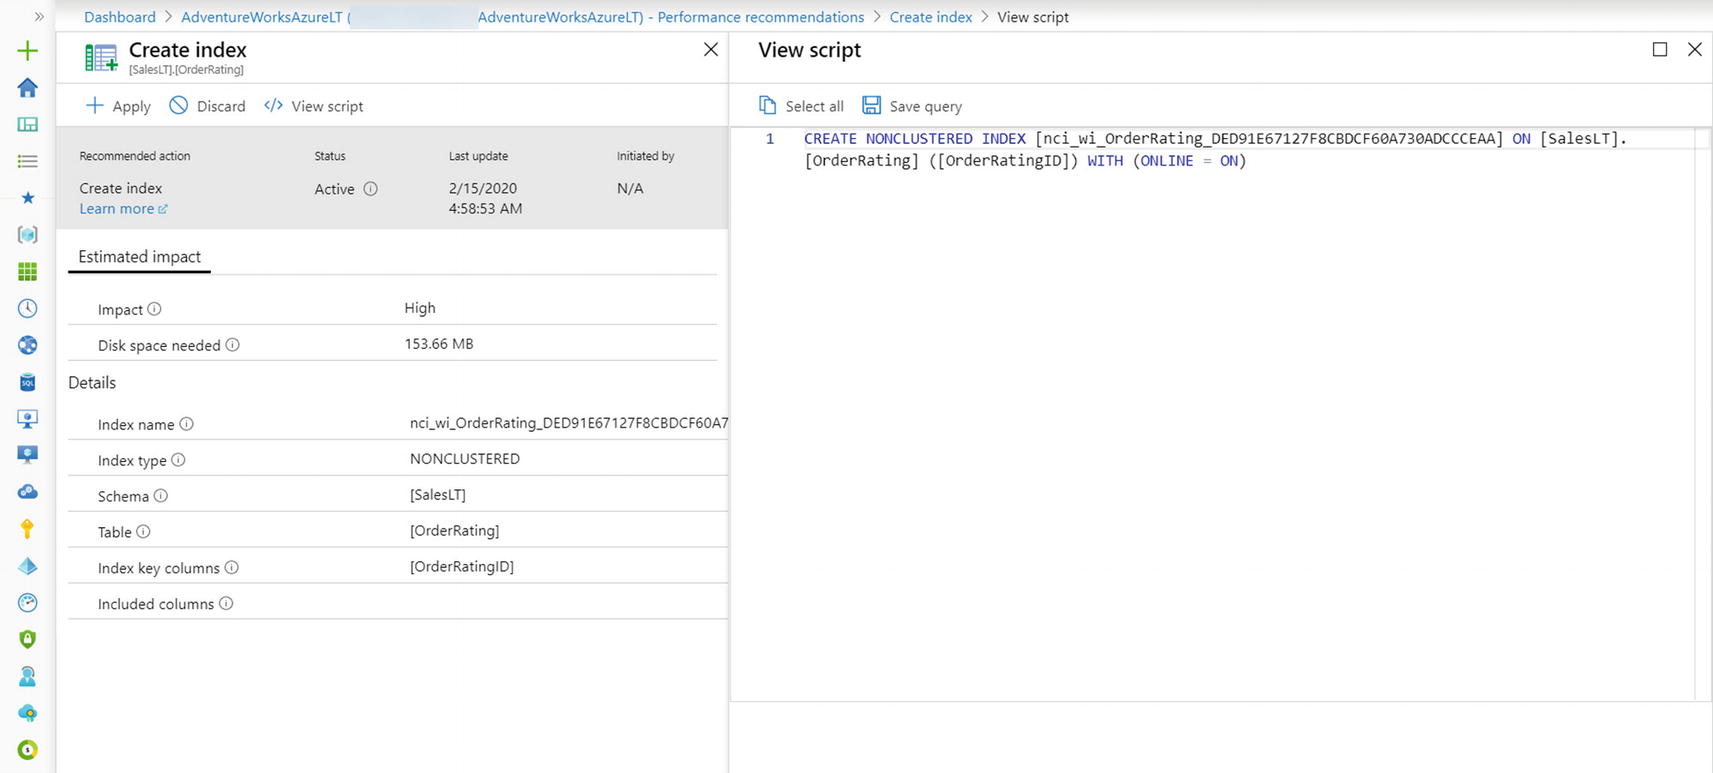1713x773 pixels.
Task: Click info icon next to Impact
Action: pos(154,309)
